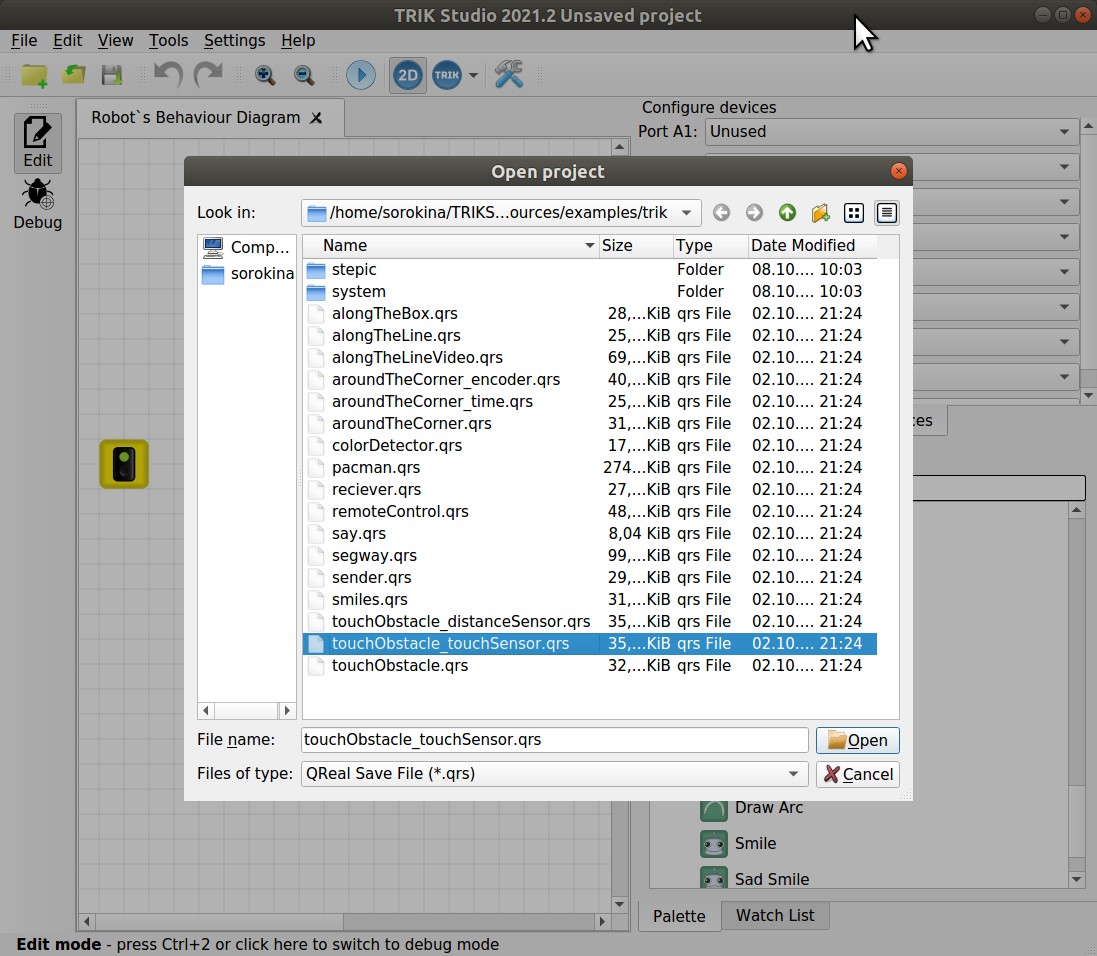Click the Zoom in magnifier icon
This screenshot has width=1097, height=956.
coord(264,75)
